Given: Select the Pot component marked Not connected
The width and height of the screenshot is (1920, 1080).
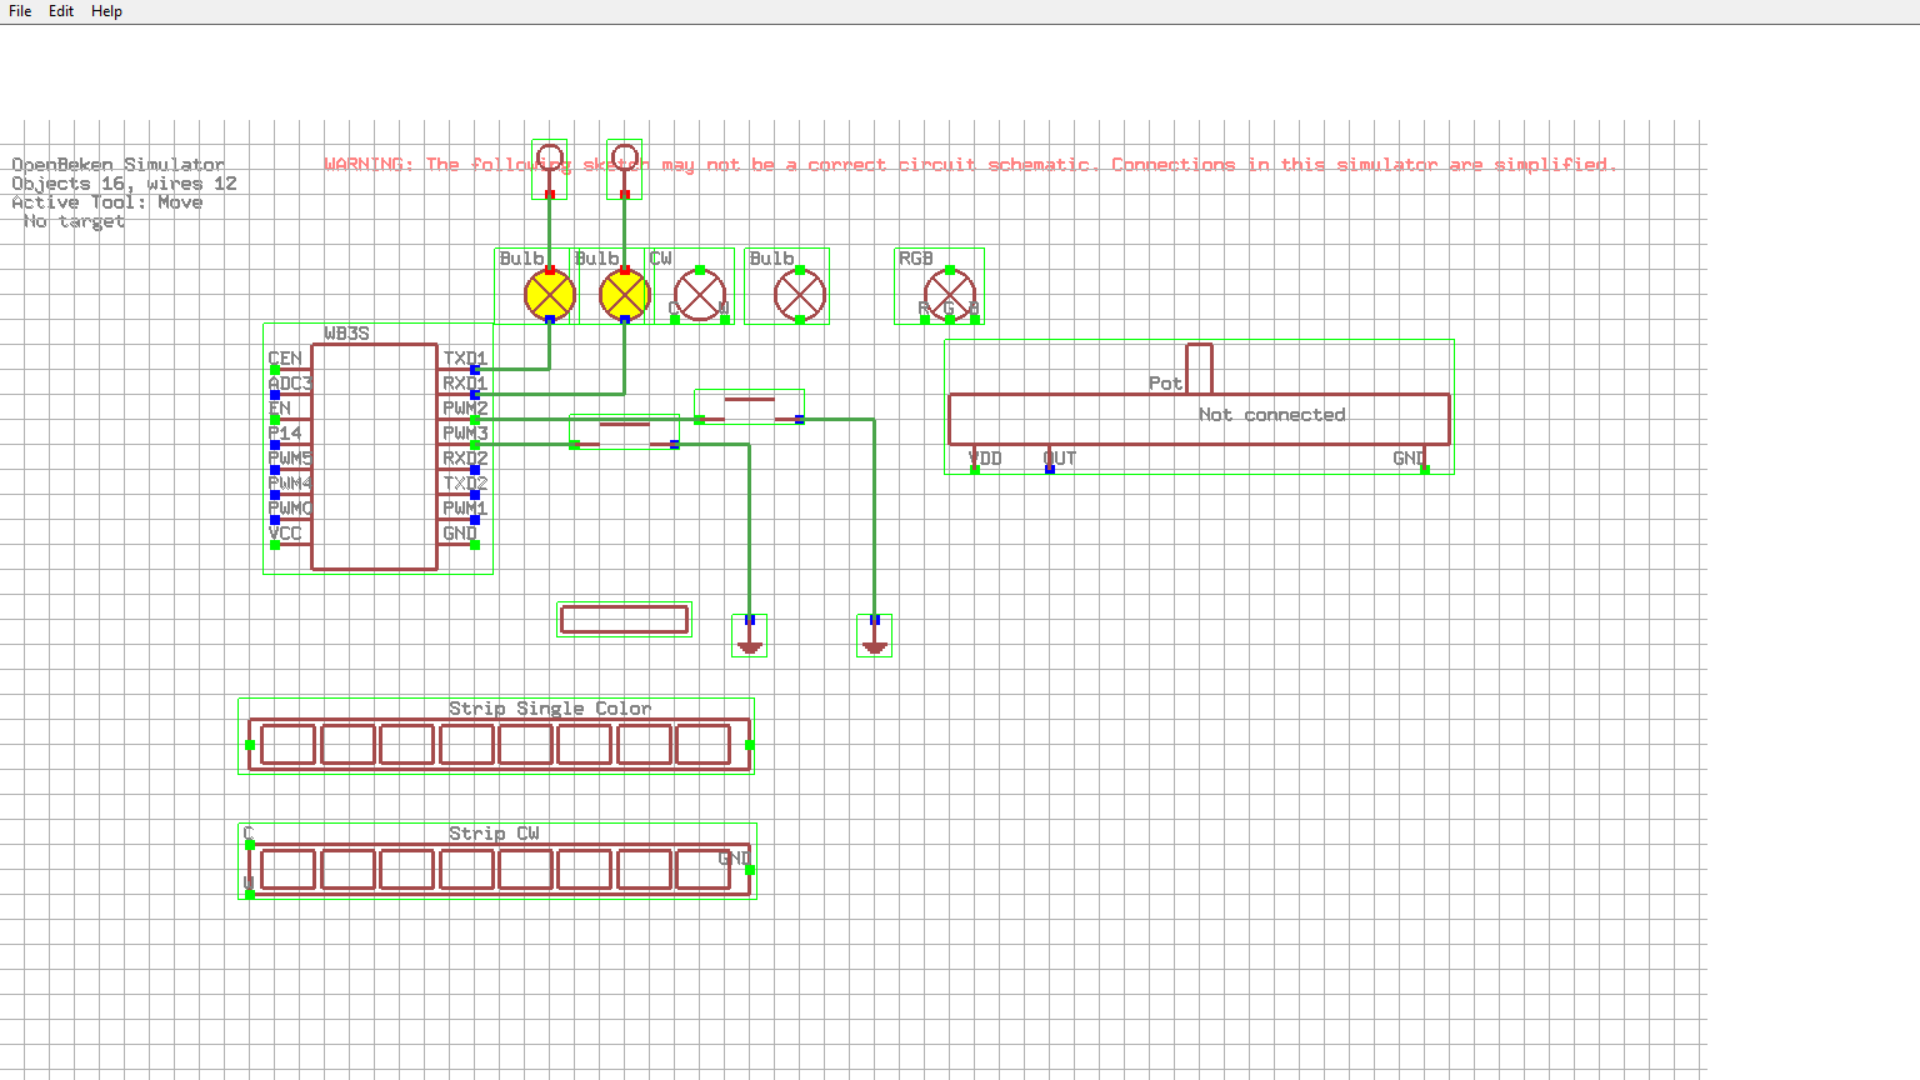Looking at the screenshot, I should (x=1199, y=418).
